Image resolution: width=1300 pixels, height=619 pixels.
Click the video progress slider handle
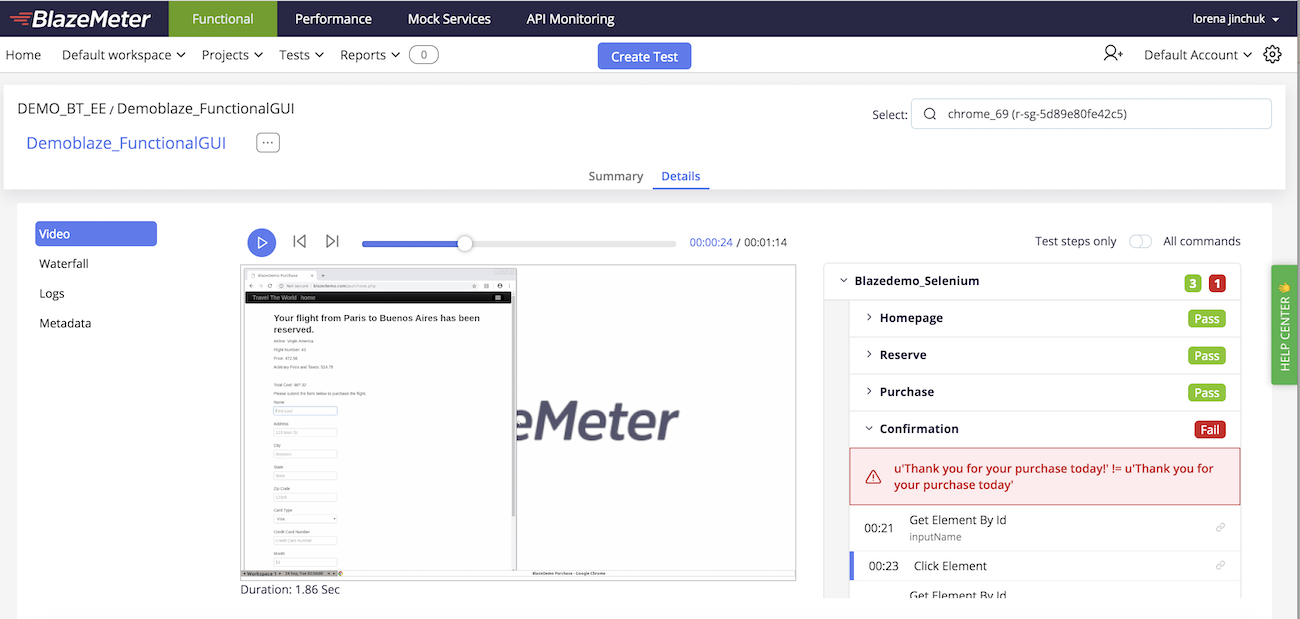464,243
